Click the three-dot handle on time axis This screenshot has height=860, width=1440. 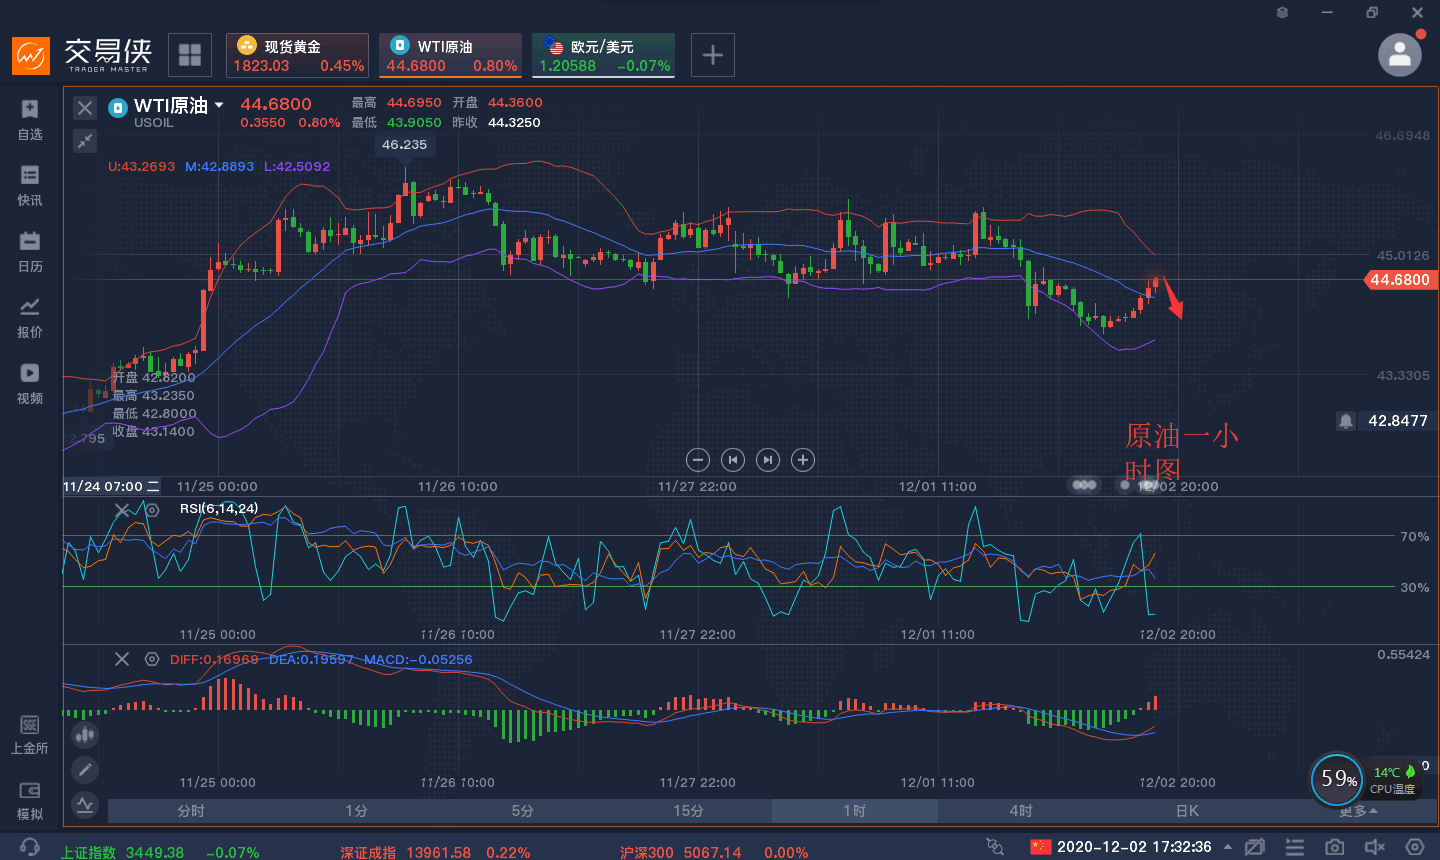(1084, 485)
